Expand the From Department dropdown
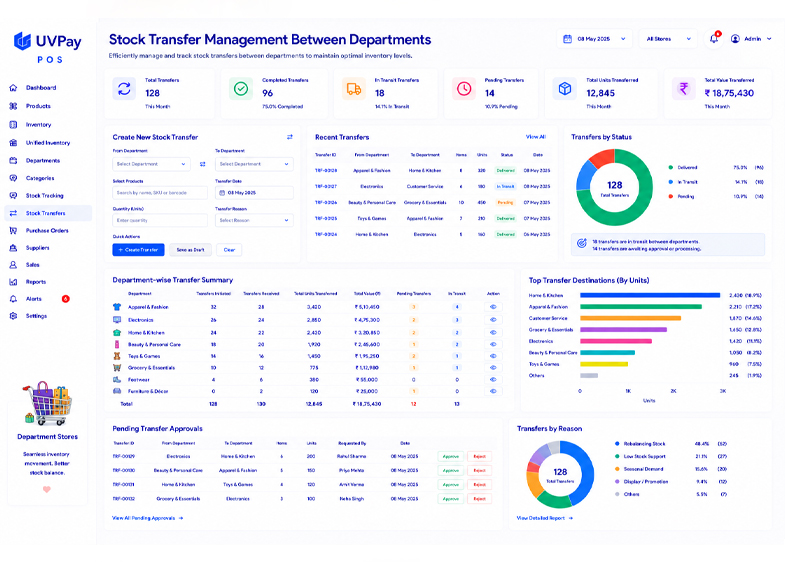 151,164
